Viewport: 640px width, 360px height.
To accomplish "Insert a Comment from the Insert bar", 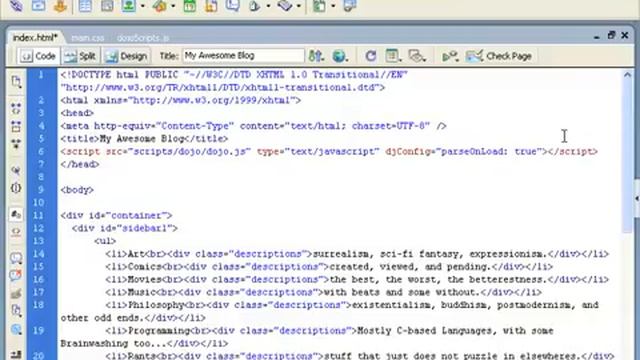I will tap(233, 6).
